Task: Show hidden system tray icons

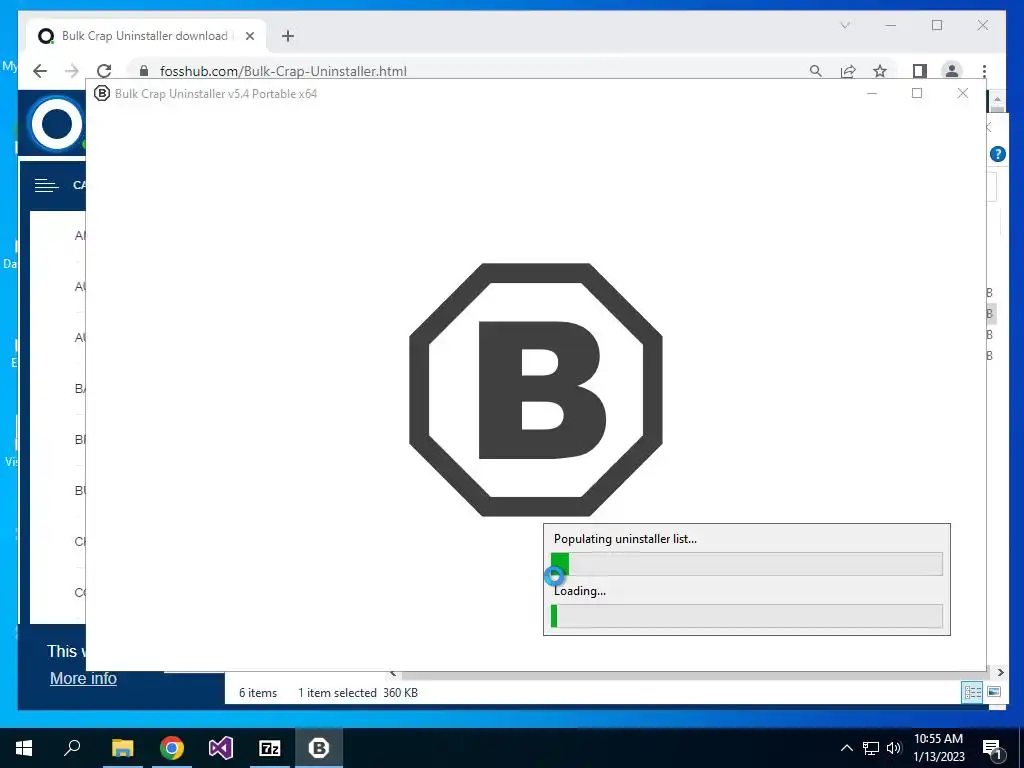Action: [x=846, y=748]
